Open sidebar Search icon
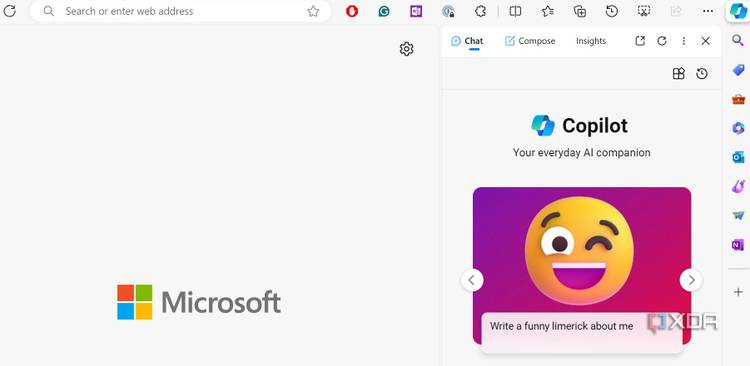 [738, 40]
